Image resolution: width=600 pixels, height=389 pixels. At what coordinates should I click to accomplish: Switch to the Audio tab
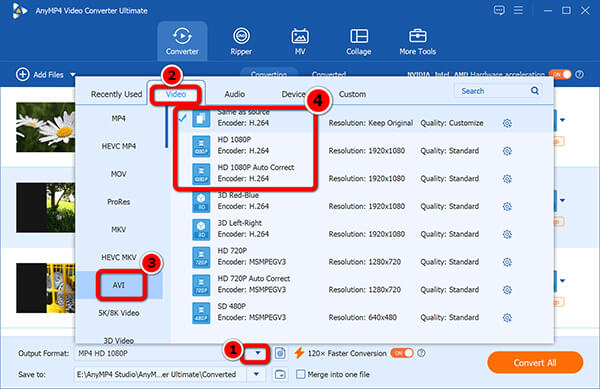(x=235, y=94)
